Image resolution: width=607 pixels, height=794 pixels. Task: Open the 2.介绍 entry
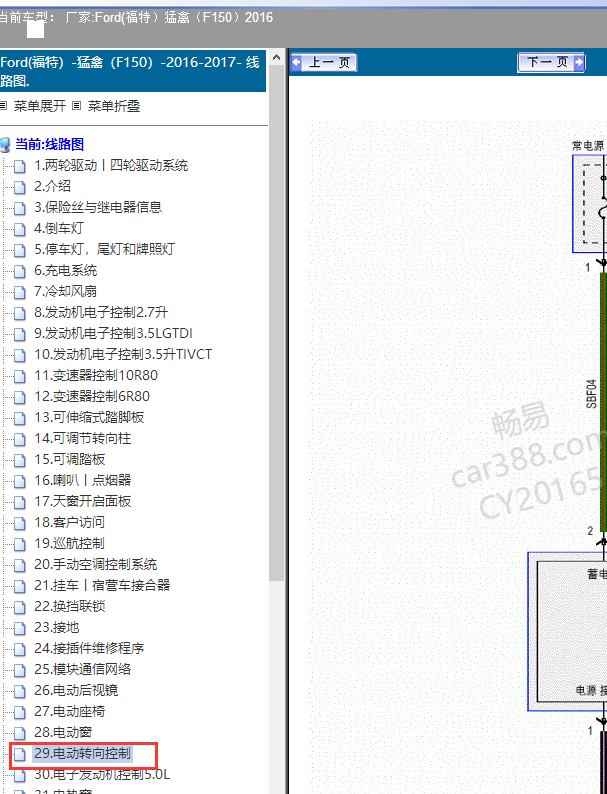click(52, 186)
